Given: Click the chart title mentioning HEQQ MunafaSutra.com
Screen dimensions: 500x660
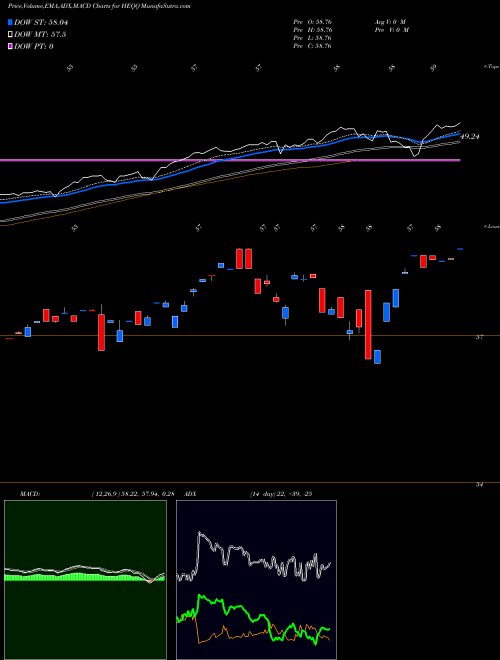Looking at the screenshot, I should pyautogui.click(x=99, y=7).
